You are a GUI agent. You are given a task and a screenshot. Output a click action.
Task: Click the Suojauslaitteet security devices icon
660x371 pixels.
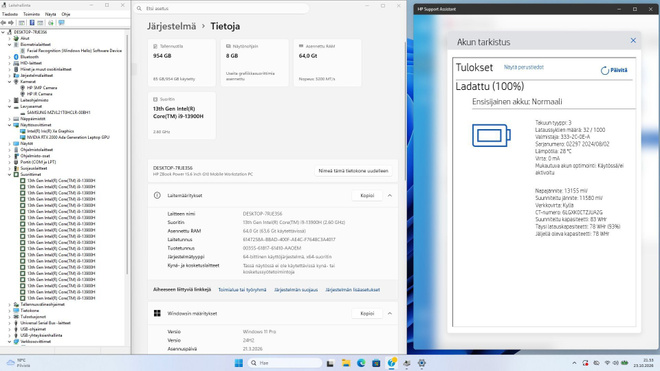pos(16,168)
